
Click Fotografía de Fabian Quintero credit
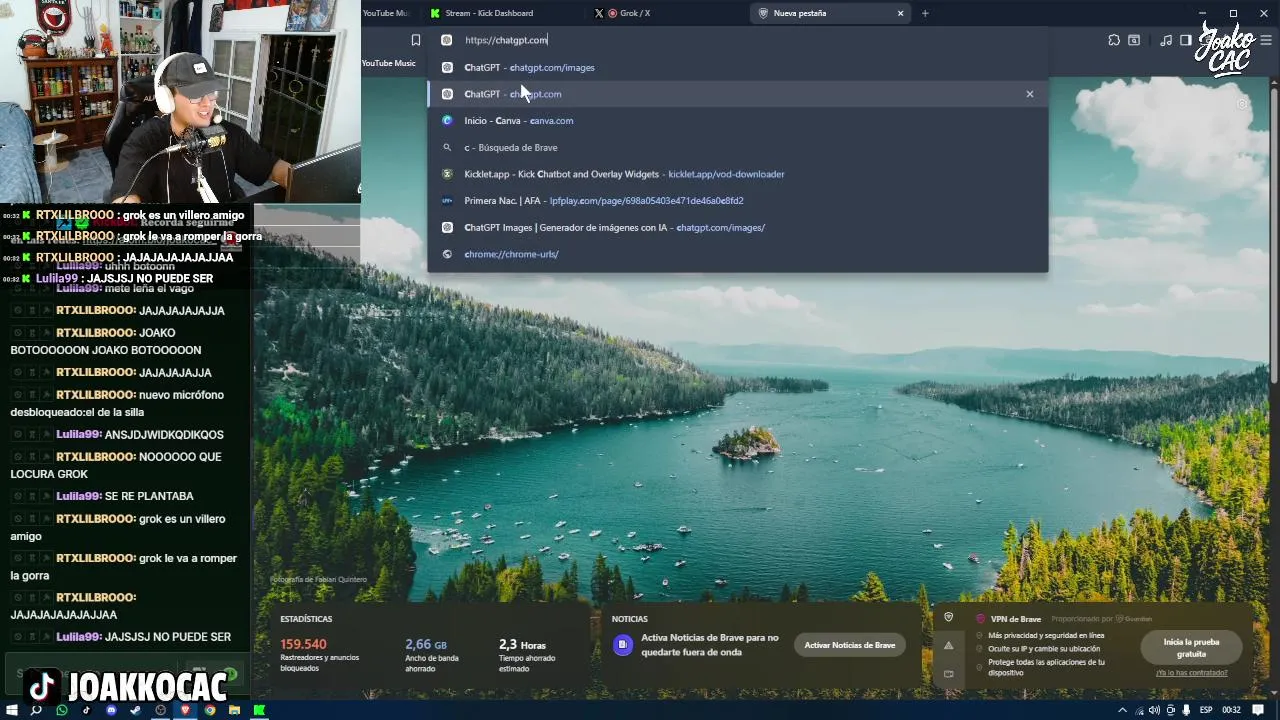click(318, 579)
